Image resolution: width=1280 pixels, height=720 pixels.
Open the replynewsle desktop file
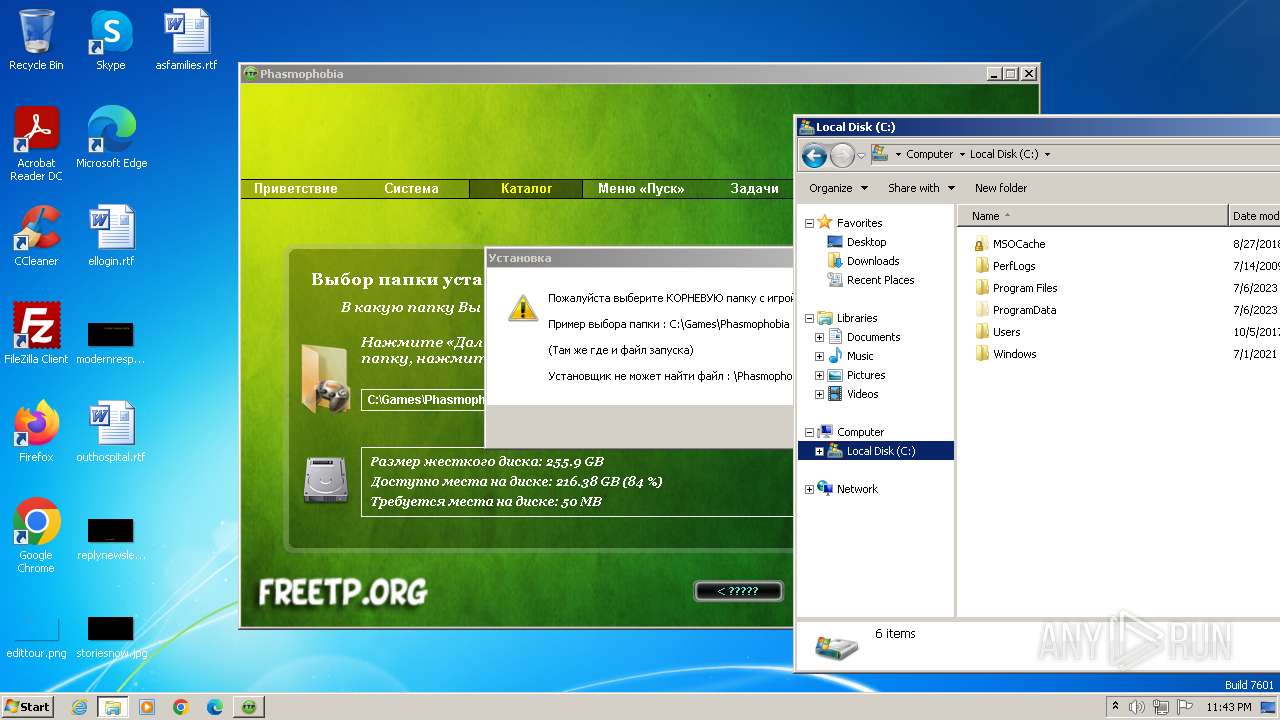[111, 539]
